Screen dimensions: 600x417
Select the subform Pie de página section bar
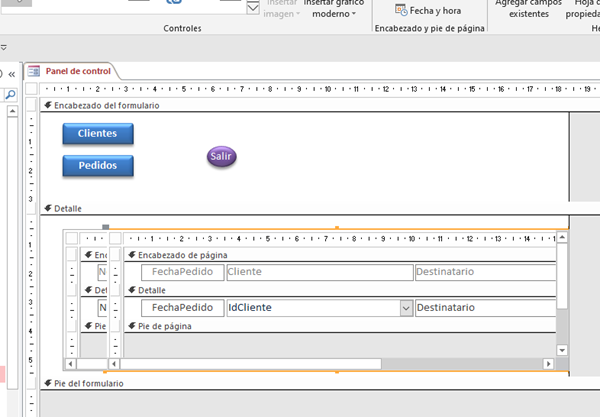pyautogui.click(x=340, y=326)
